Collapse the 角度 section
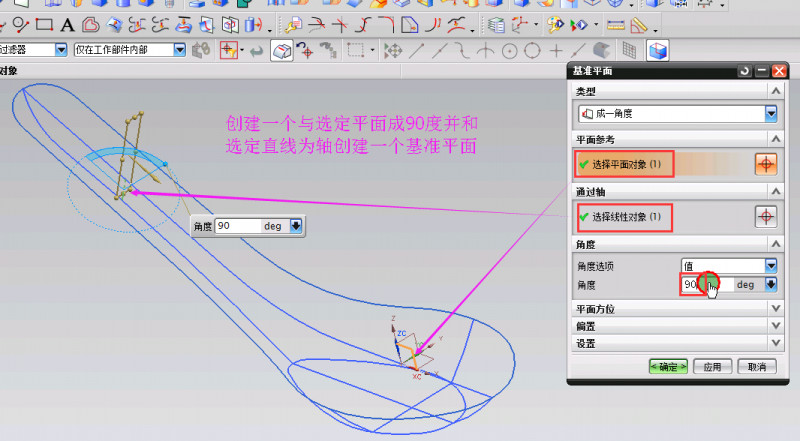The width and height of the screenshot is (800, 441). (x=776, y=244)
